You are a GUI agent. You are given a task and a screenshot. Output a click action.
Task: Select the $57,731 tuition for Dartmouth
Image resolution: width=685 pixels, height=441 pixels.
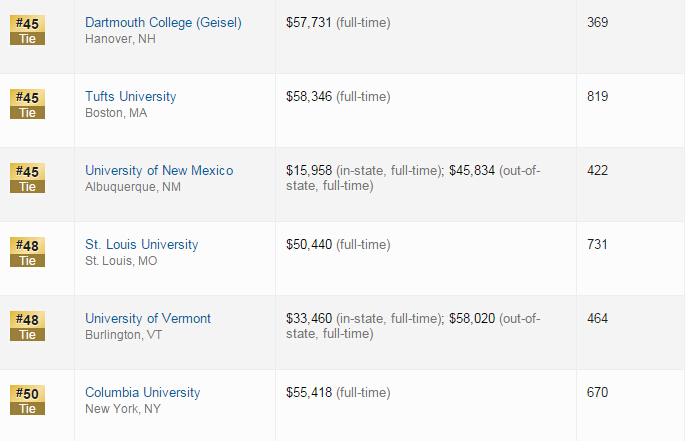coord(309,23)
